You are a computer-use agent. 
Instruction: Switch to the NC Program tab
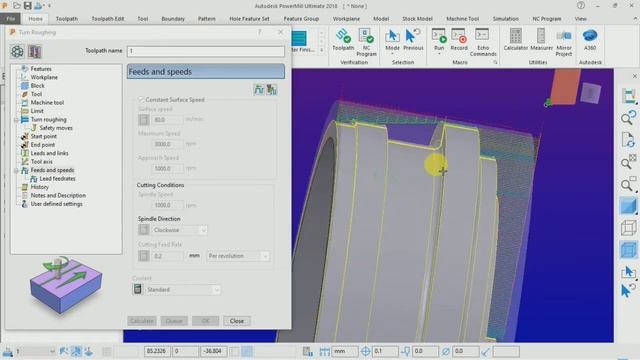click(547, 19)
